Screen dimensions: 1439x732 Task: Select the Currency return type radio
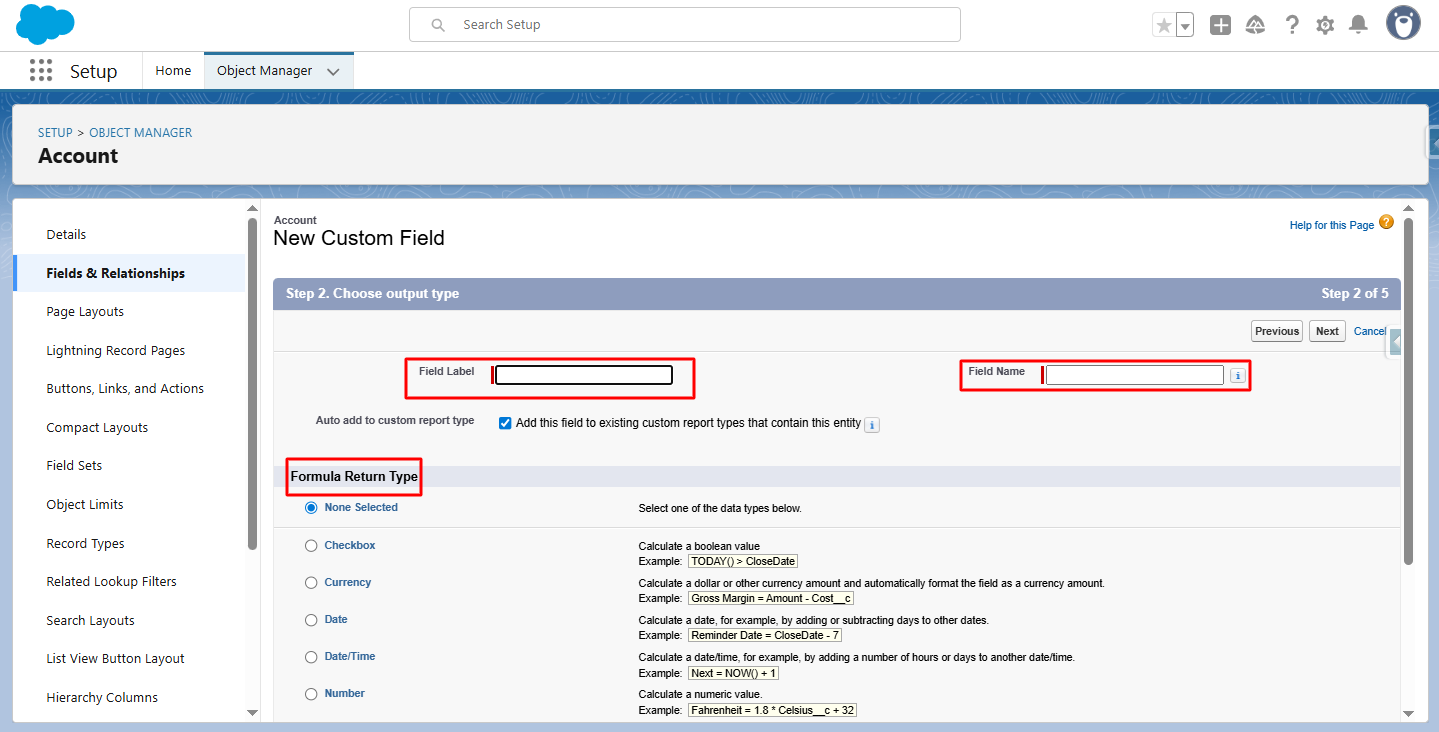311,583
